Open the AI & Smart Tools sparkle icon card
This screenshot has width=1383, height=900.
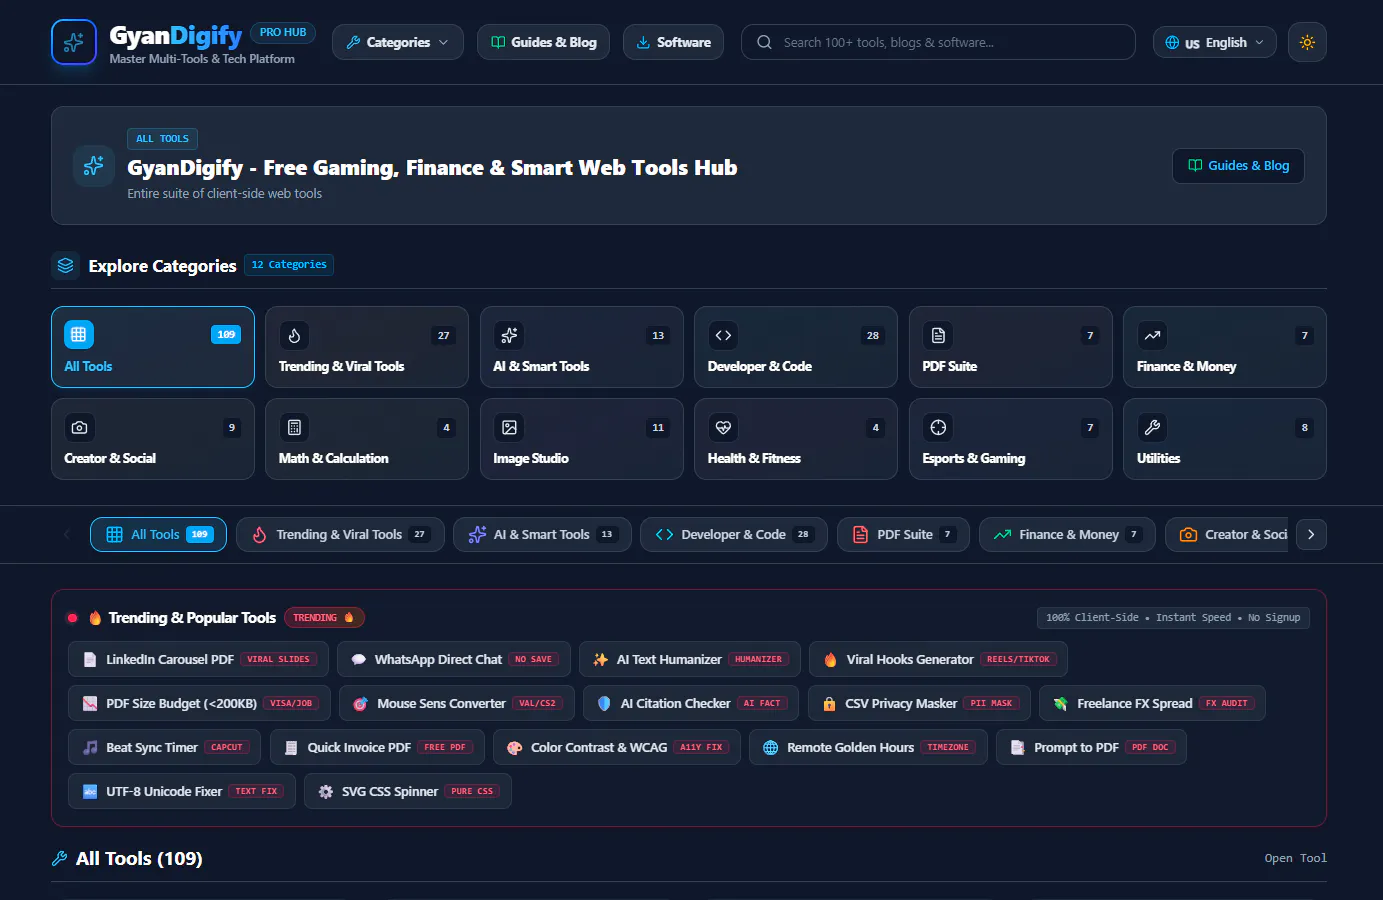[582, 347]
